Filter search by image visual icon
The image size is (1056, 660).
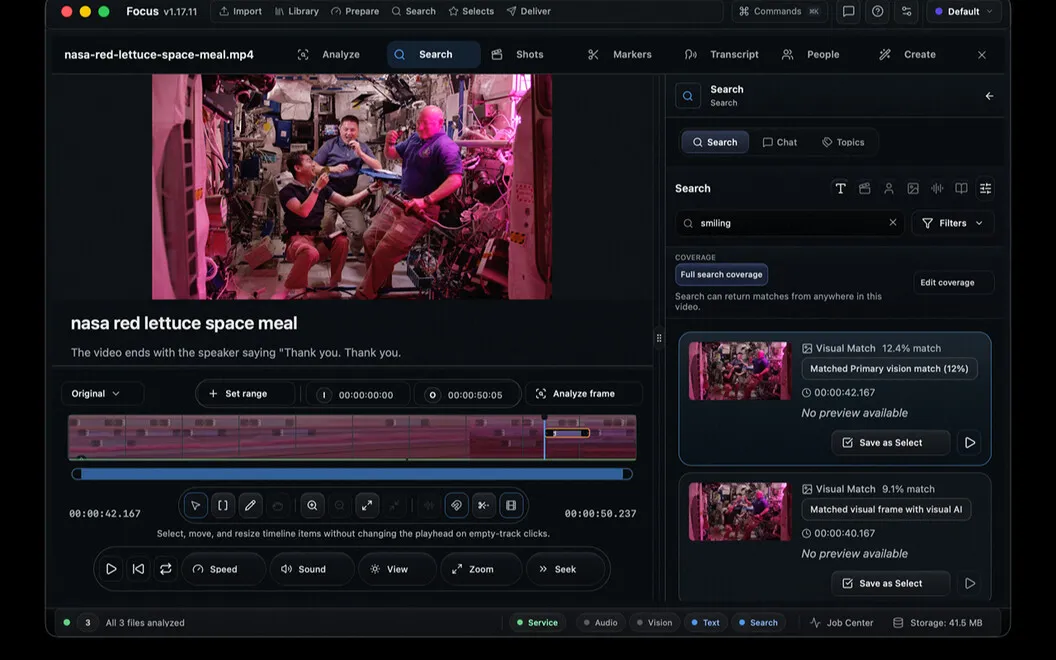pos(913,189)
